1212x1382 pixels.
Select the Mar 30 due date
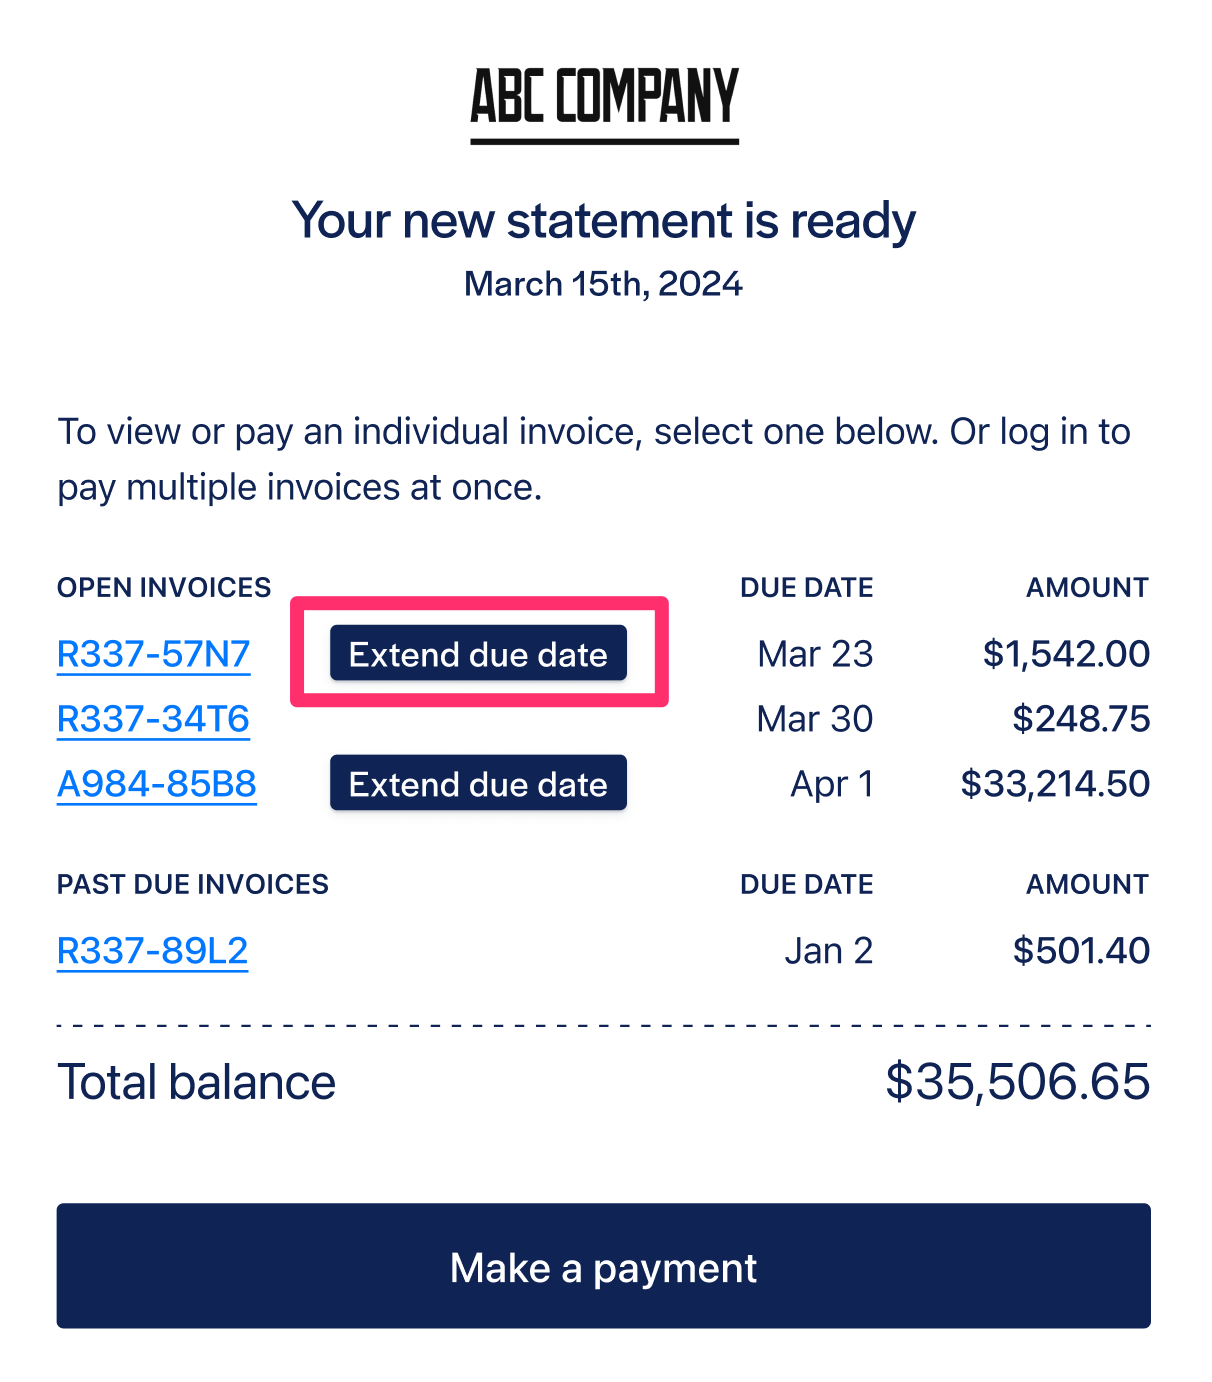click(815, 719)
